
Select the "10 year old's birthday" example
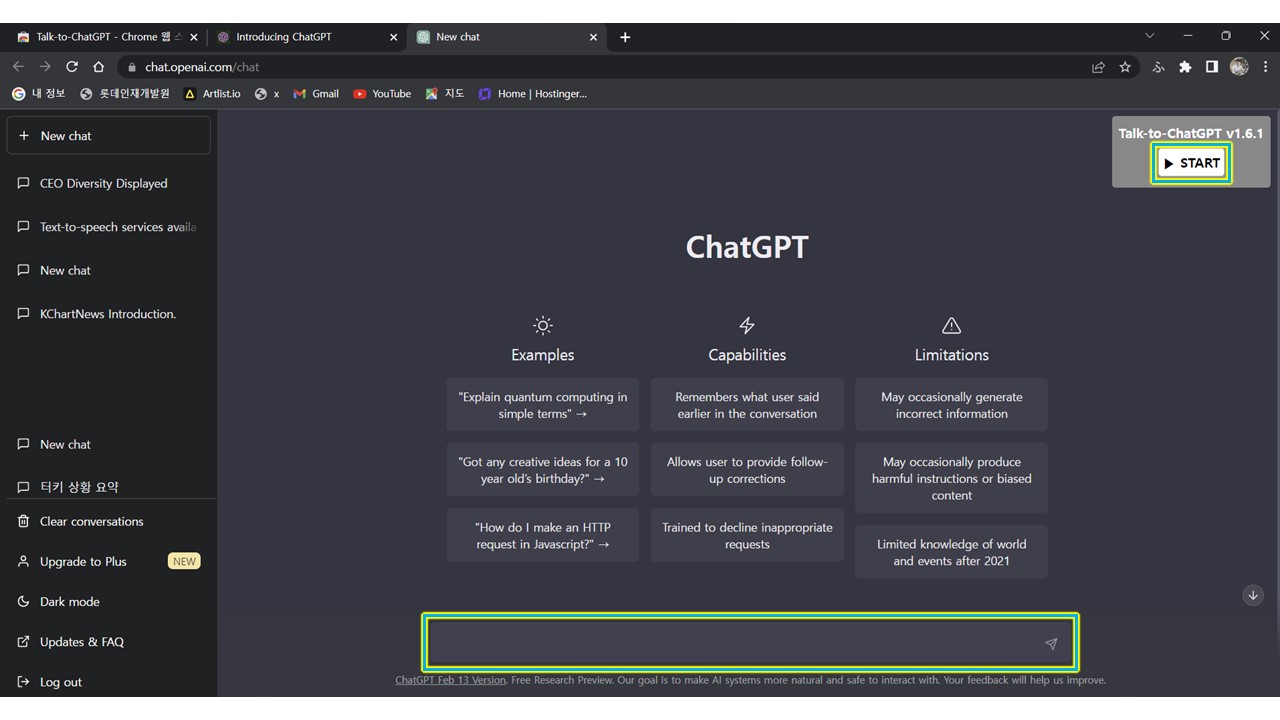[543, 470]
